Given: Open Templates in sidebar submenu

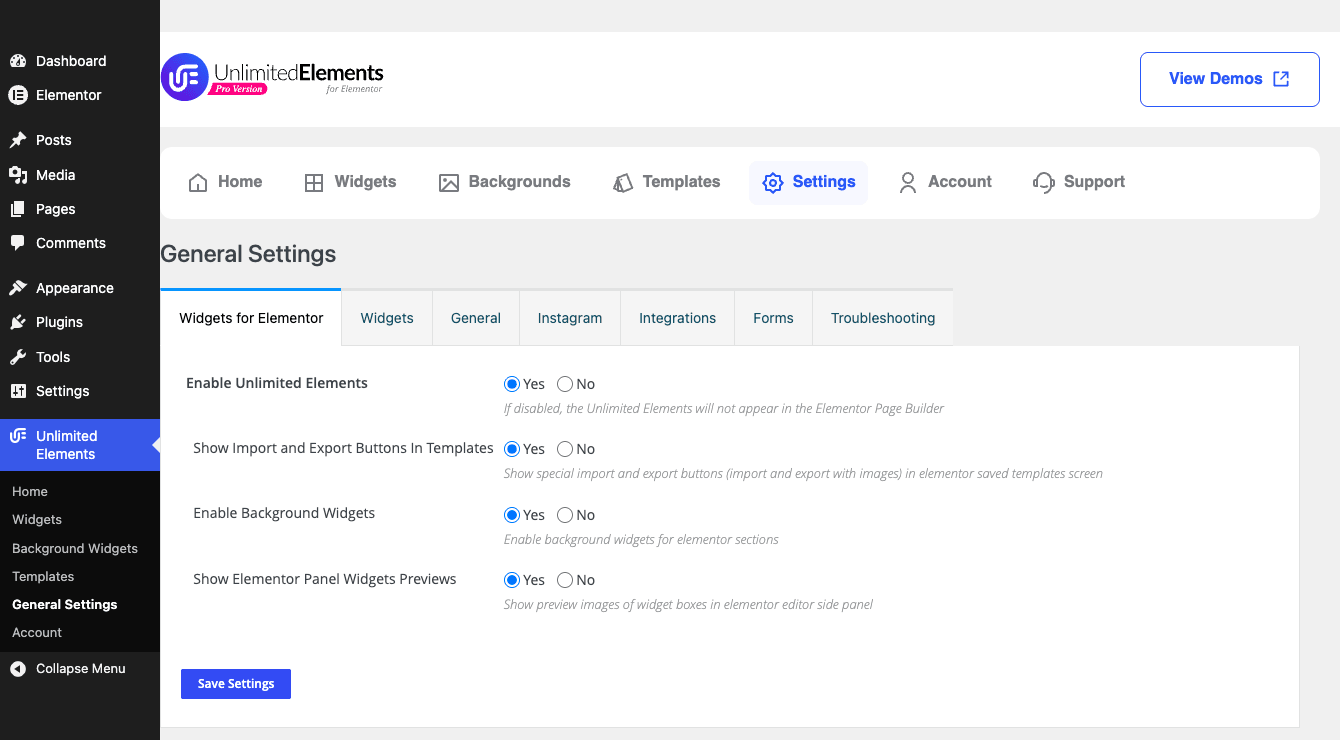Looking at the screenshot, I should (43, 577).
